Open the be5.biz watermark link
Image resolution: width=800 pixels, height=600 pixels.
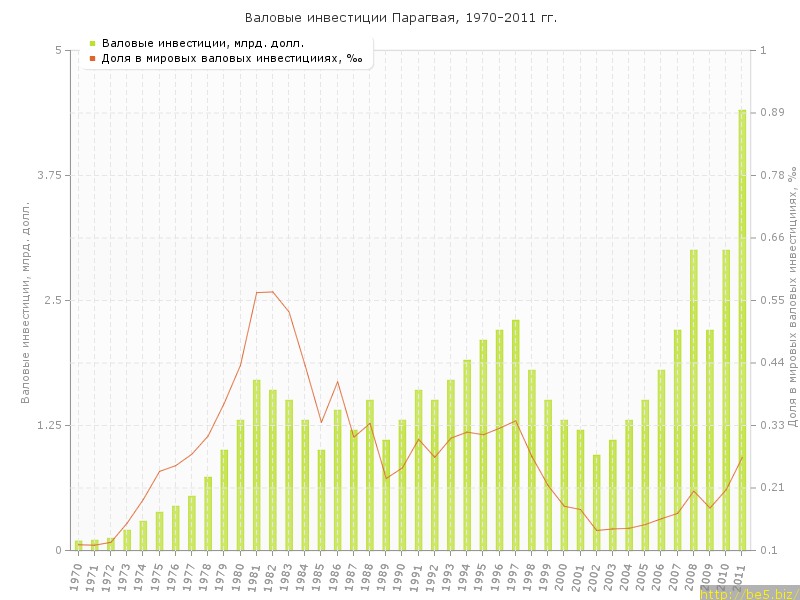click(749, 594)
